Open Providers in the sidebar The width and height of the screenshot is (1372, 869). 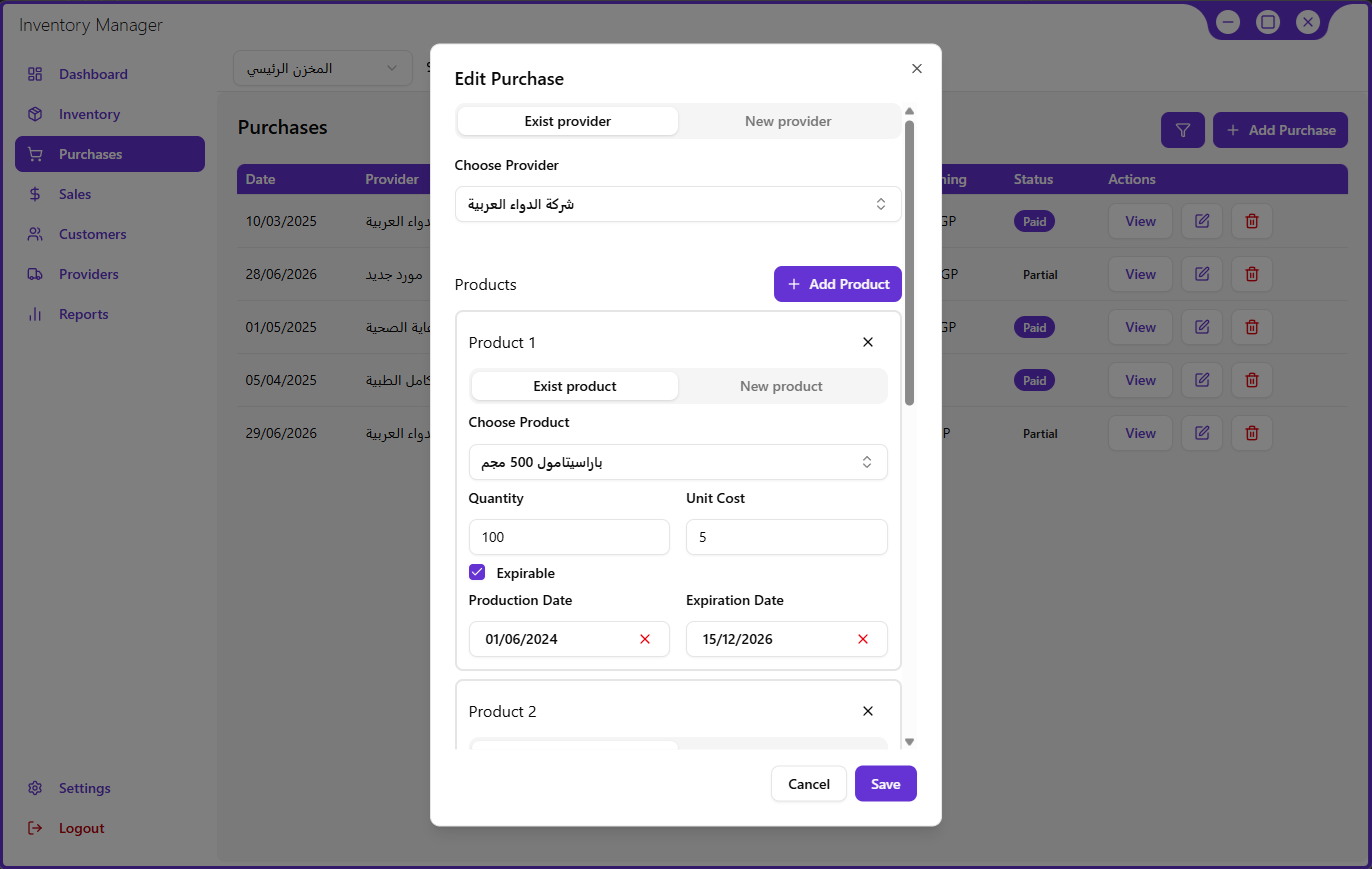(110, 274)
